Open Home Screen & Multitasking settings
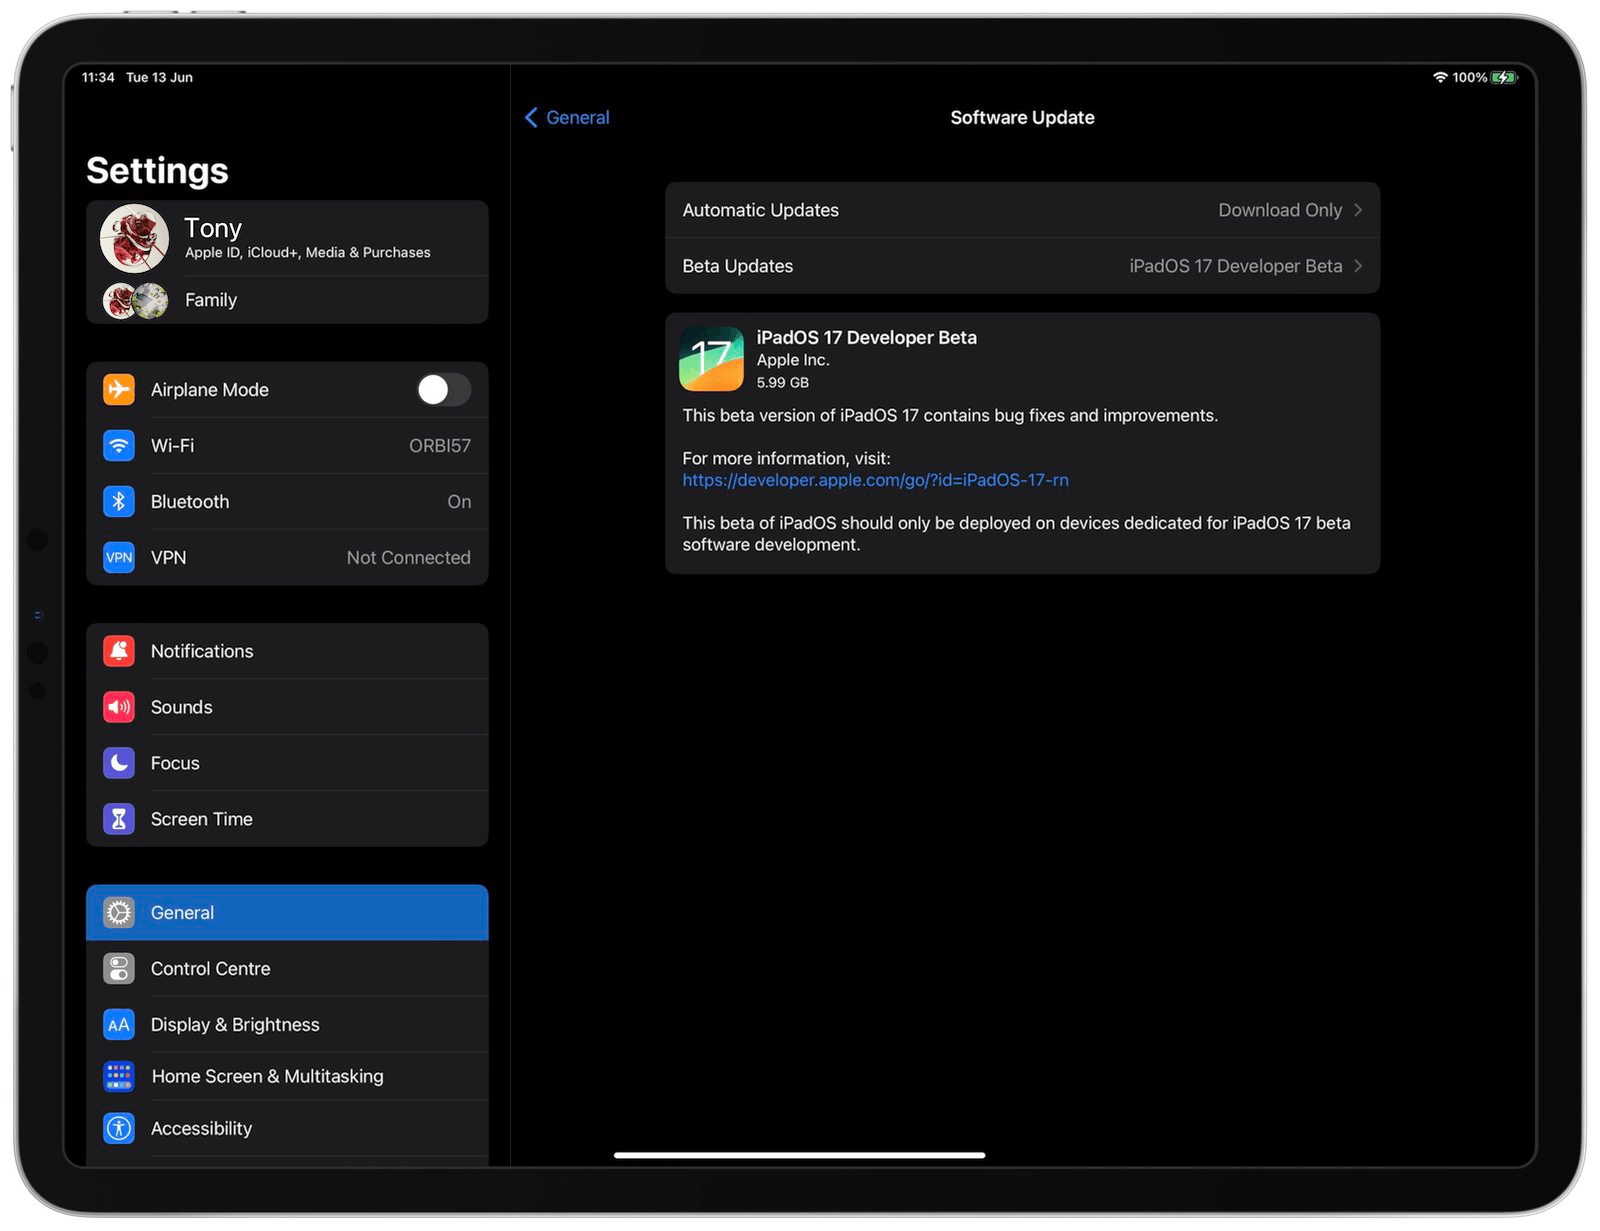Screen dimensions: 1600x1231 pos(287,1077)
